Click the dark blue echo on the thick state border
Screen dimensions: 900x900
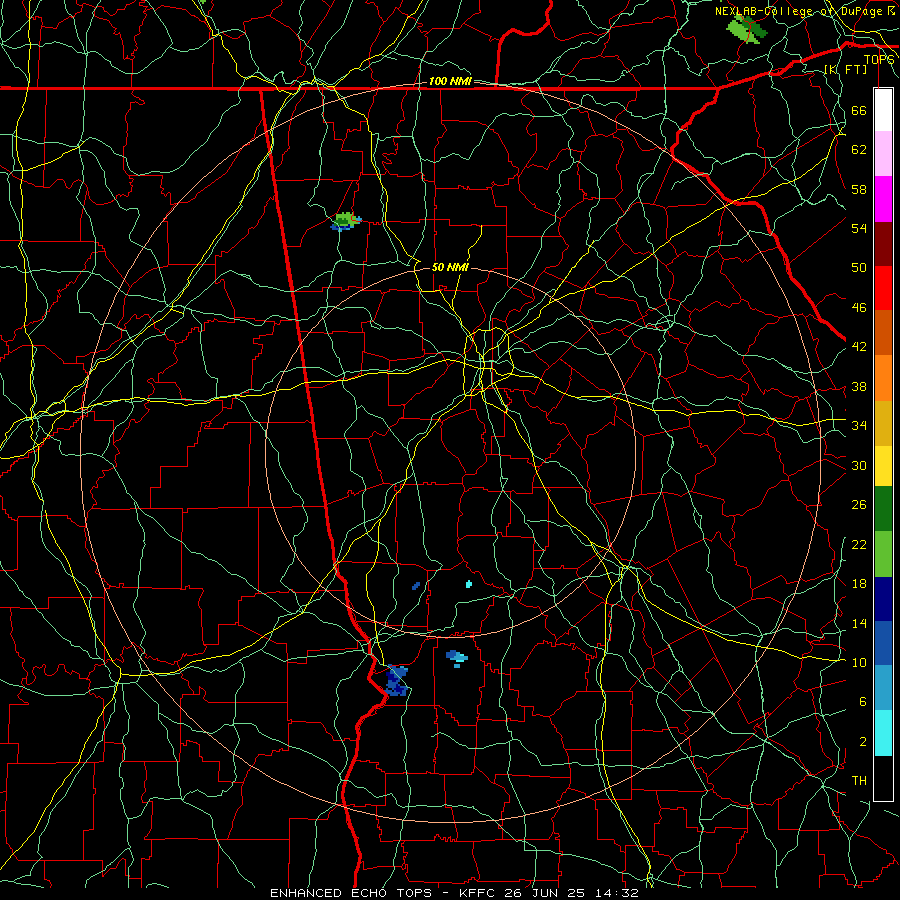click(x=397, y=681)
